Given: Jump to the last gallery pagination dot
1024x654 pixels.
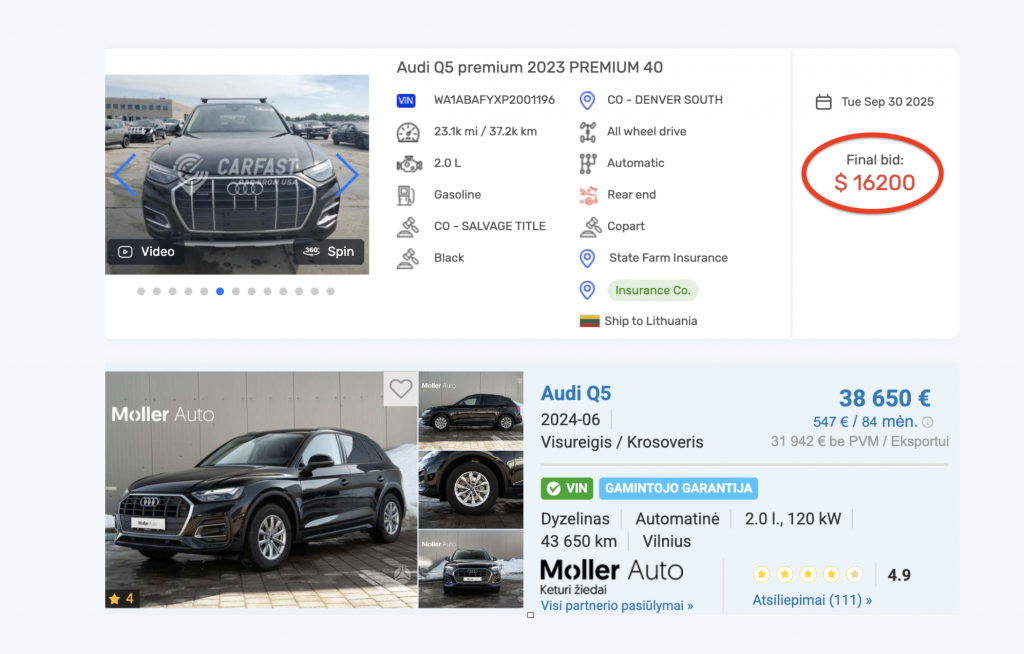Looking at the screenshot, I should 331,292.
